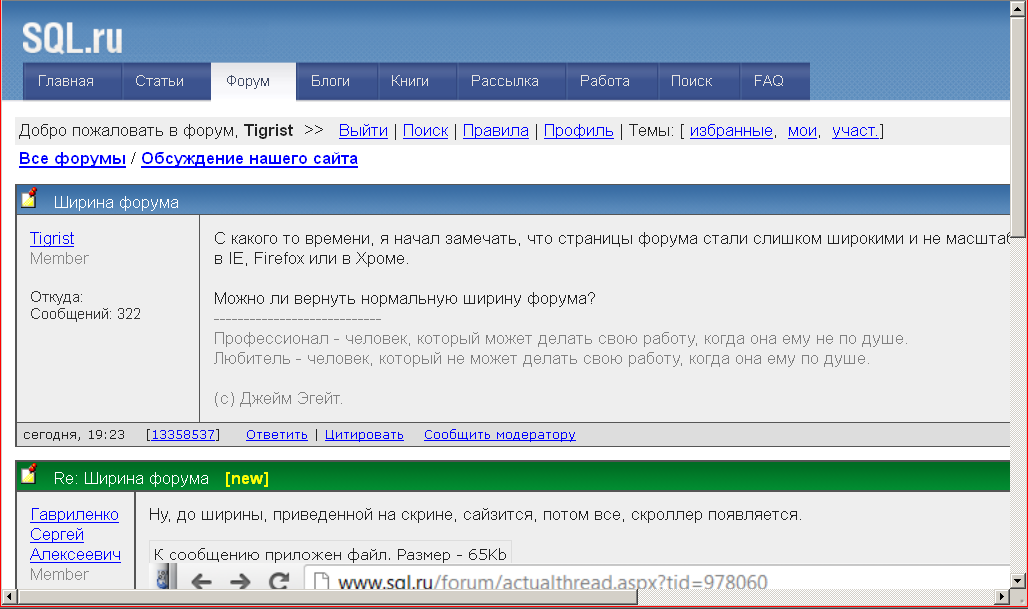The height and width of the screenshot is (609, 1028).
Task: Open the Правила link
Action: 496,131
